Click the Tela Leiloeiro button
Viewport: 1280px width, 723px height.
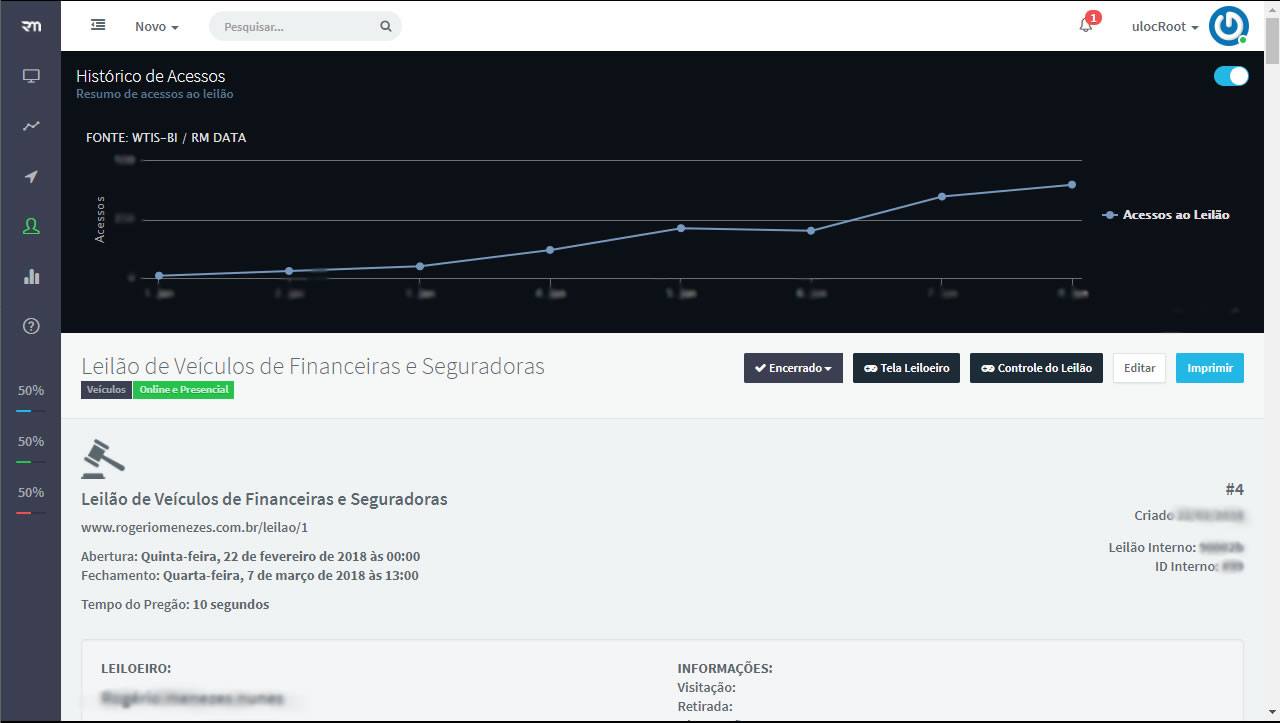[906, 368]
